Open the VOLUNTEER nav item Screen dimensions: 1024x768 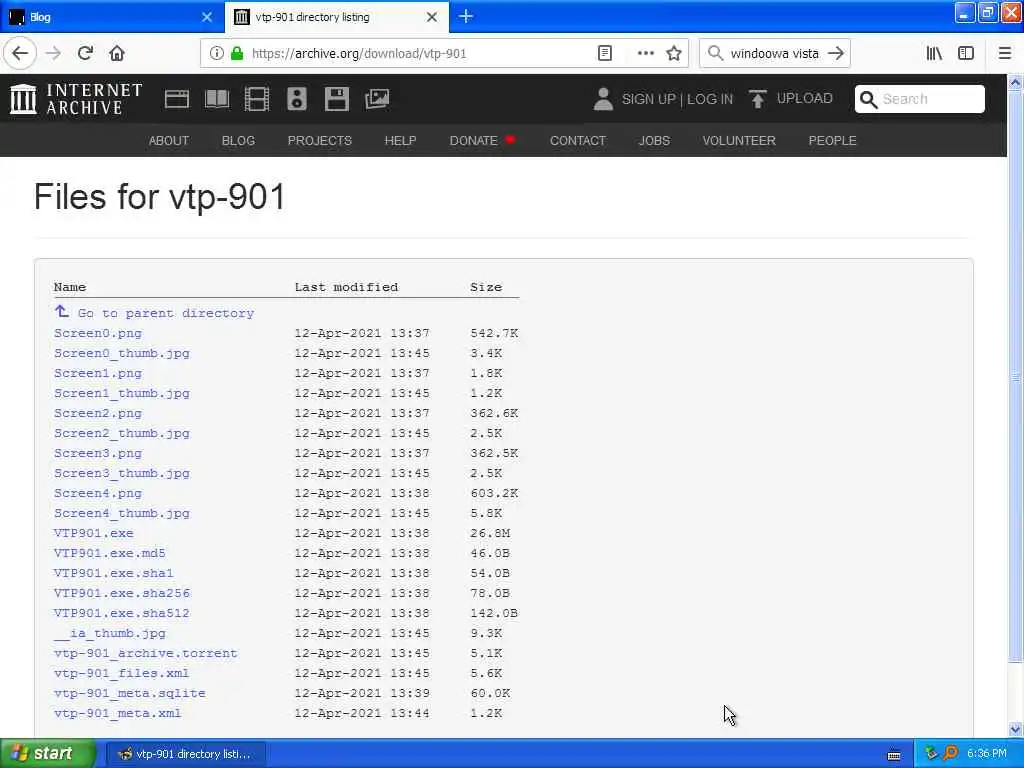[x=739, y=140]
